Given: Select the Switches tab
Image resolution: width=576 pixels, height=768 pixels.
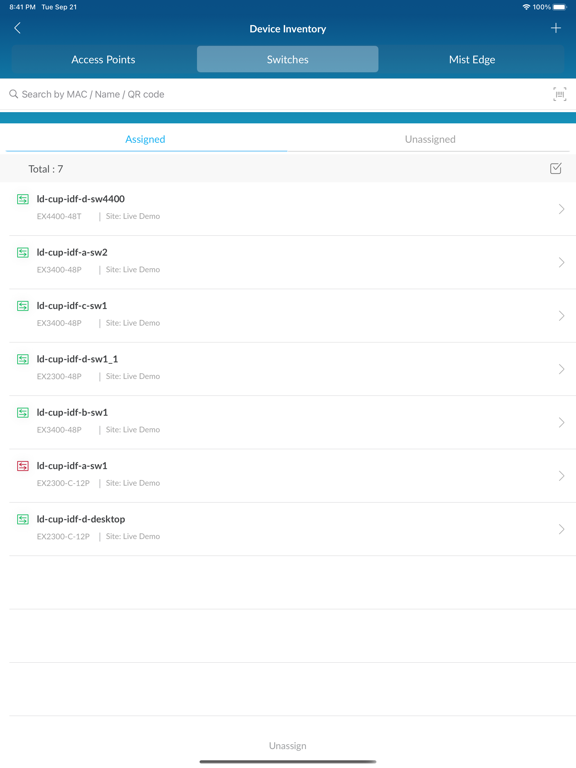Looking at the screenshot, I should coord(288,59).
